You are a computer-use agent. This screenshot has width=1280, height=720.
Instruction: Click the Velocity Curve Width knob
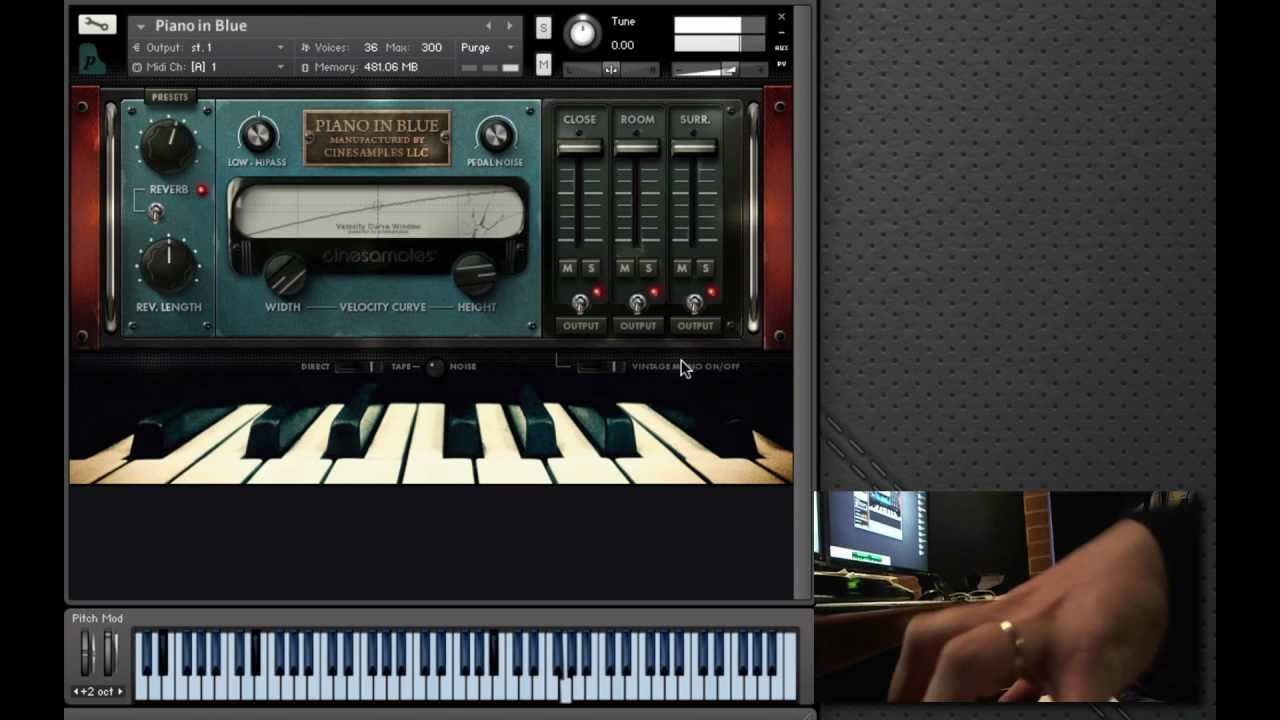tap(284, 273)
